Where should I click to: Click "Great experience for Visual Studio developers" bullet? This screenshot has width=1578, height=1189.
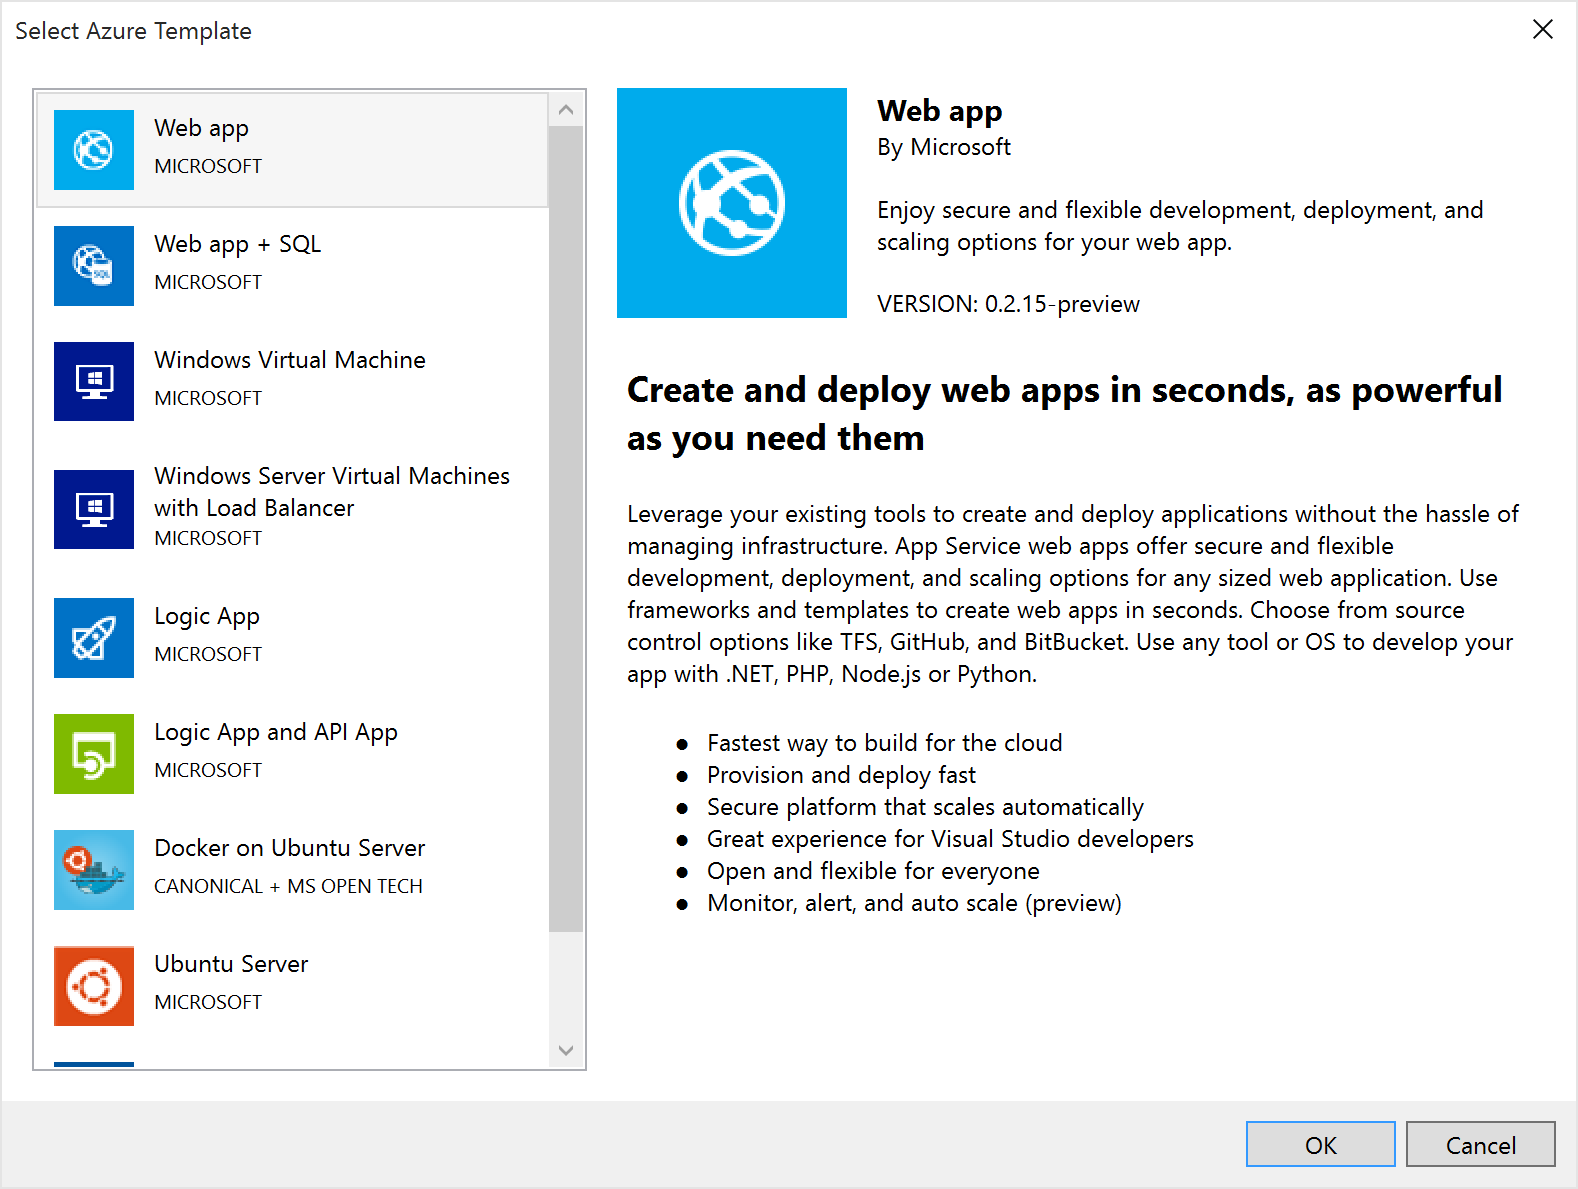tap(950, 839)
